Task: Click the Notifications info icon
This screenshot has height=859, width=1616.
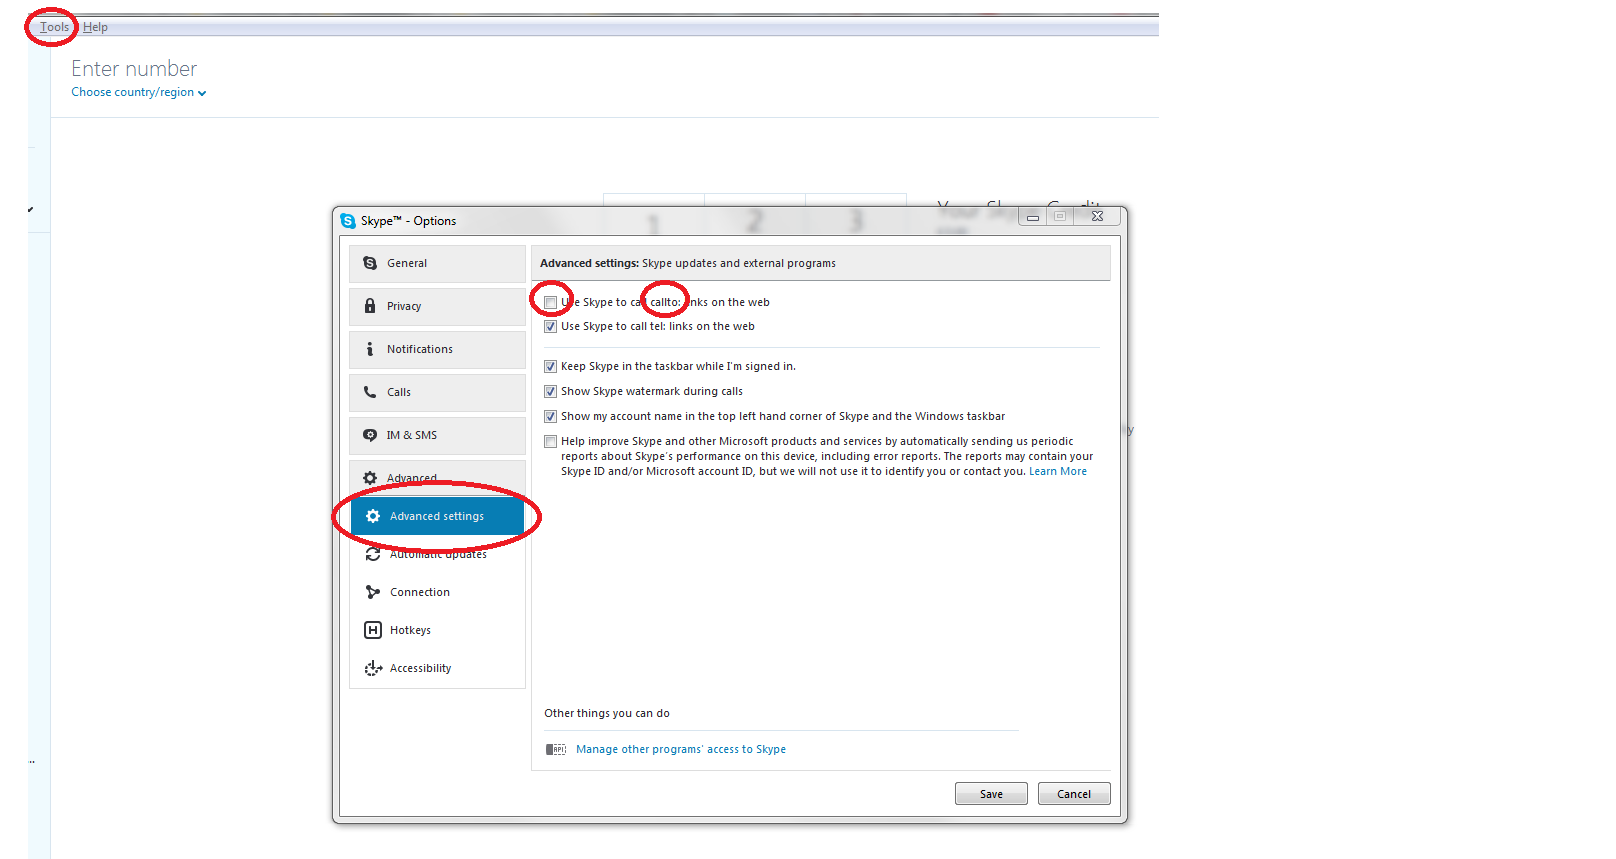Action: coord(370,349)
